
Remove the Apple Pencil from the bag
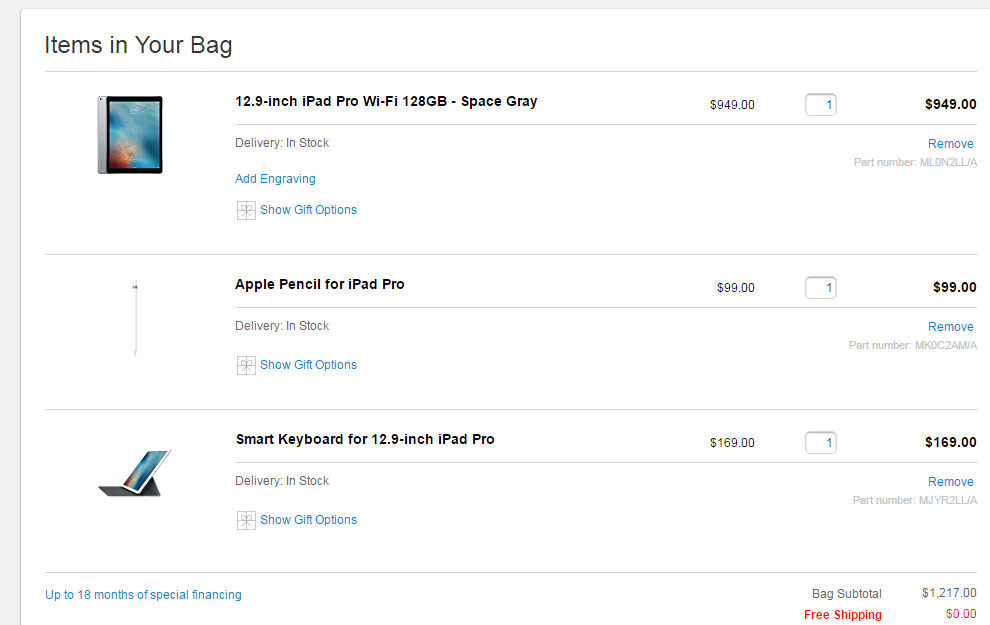pyautogui.click(x=950, y=327)
